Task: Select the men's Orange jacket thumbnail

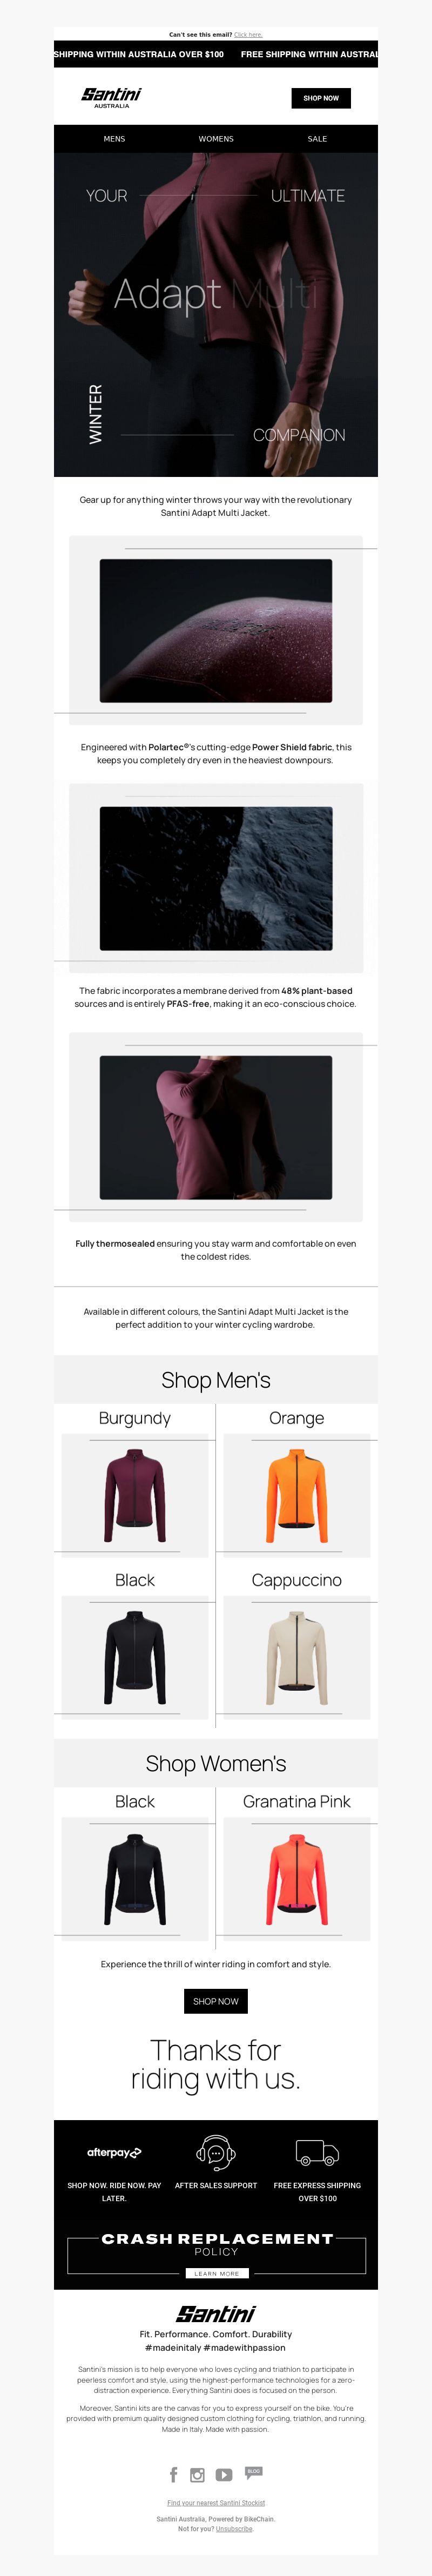Action: [x=297, y=1495]
